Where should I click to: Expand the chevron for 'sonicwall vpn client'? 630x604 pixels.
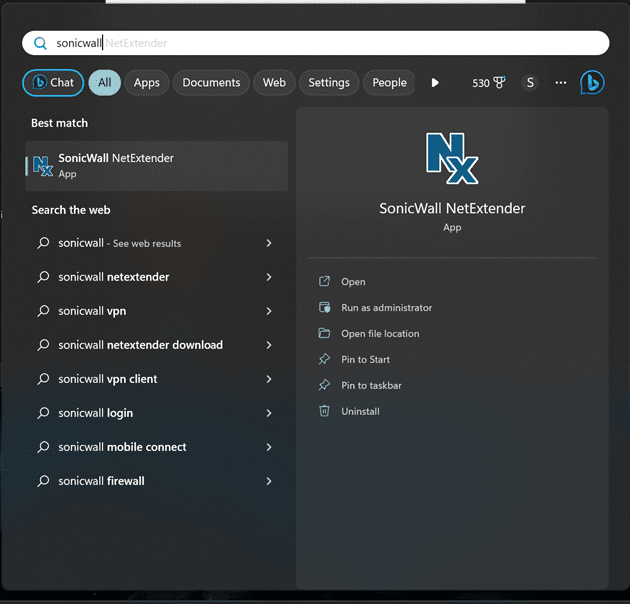click(269, 379)
